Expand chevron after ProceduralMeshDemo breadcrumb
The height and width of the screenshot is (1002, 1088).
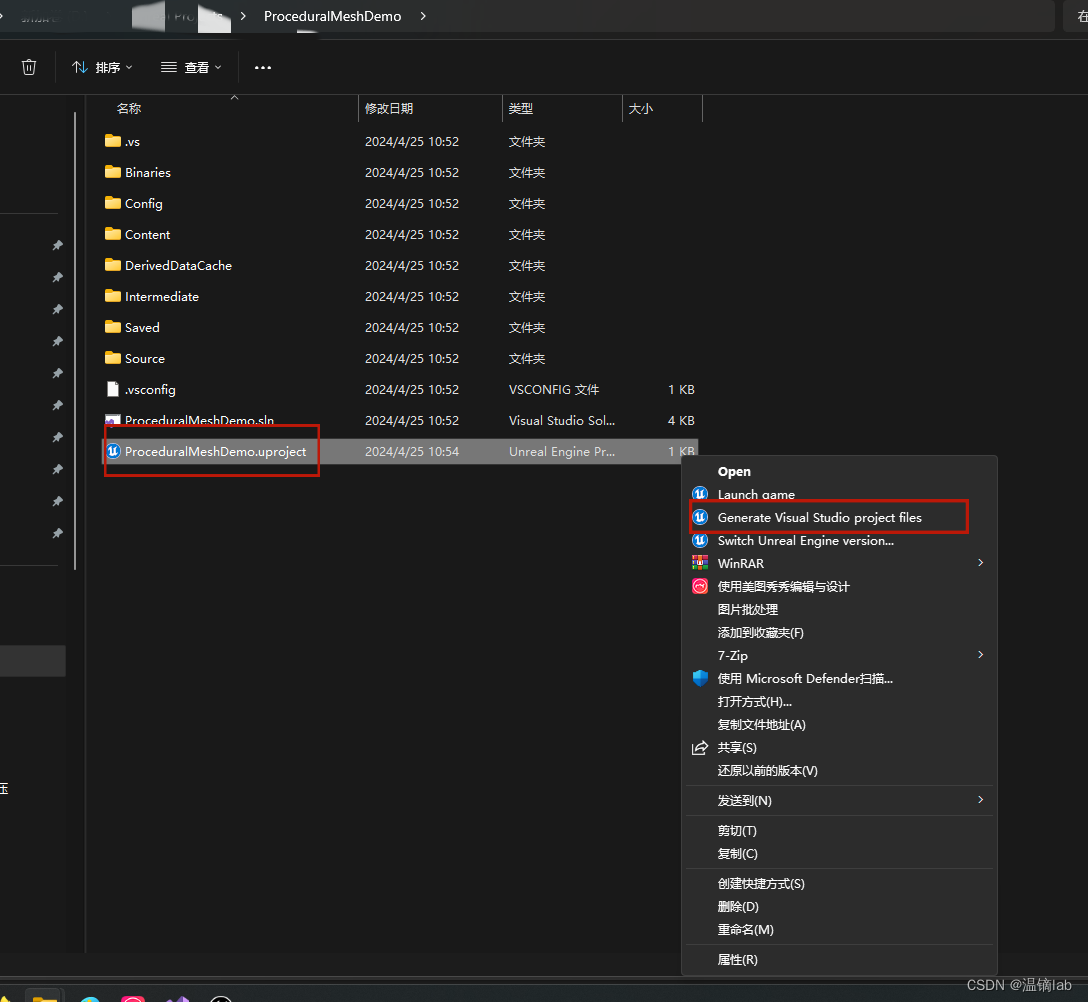(x=423, y=16)
